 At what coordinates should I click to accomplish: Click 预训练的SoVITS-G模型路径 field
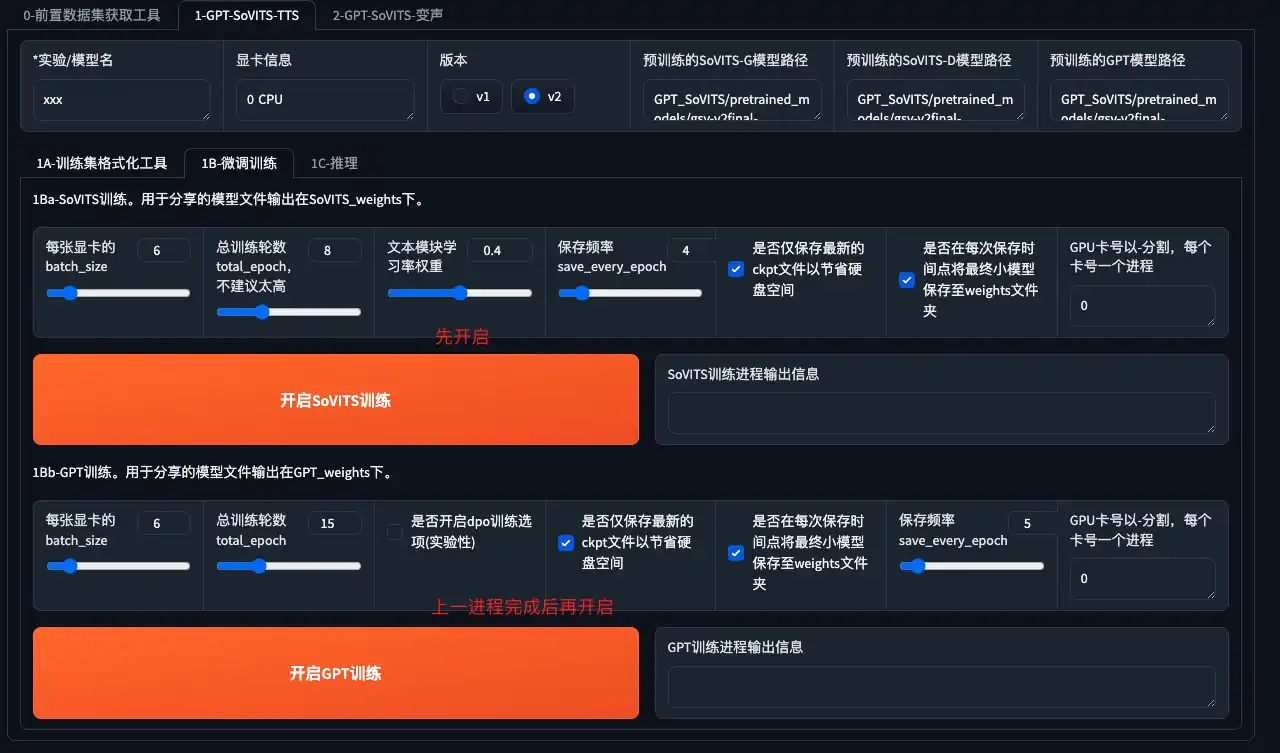[732, 100]
